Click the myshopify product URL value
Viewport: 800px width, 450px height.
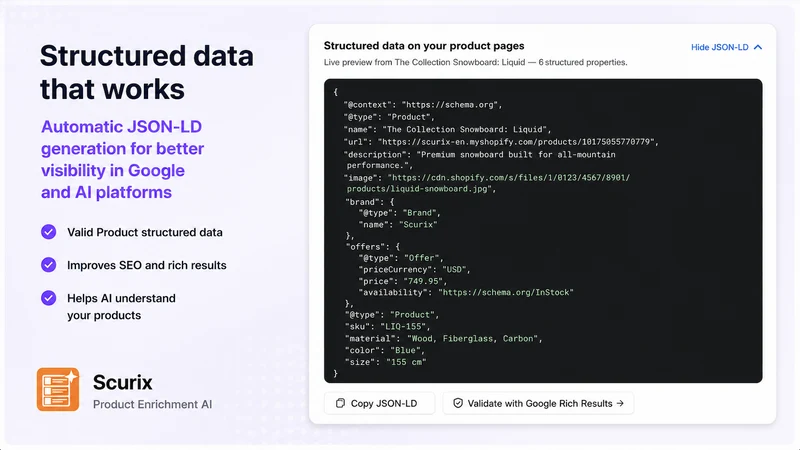(x=517, y=142)
